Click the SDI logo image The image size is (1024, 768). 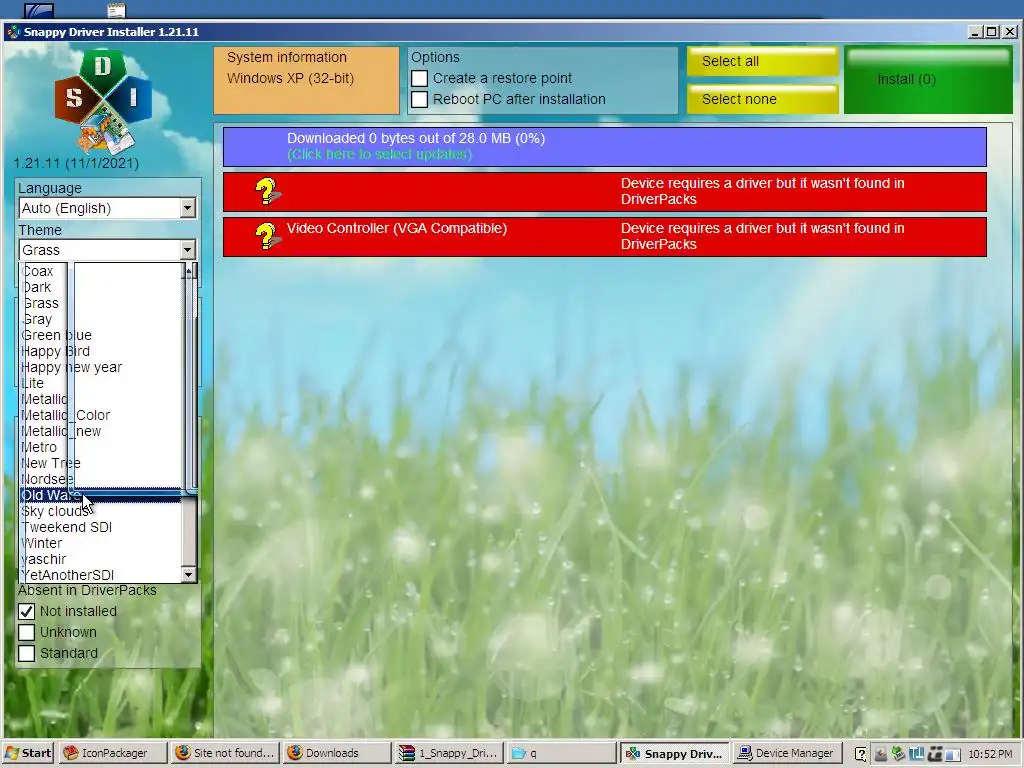tap(103, 102)
